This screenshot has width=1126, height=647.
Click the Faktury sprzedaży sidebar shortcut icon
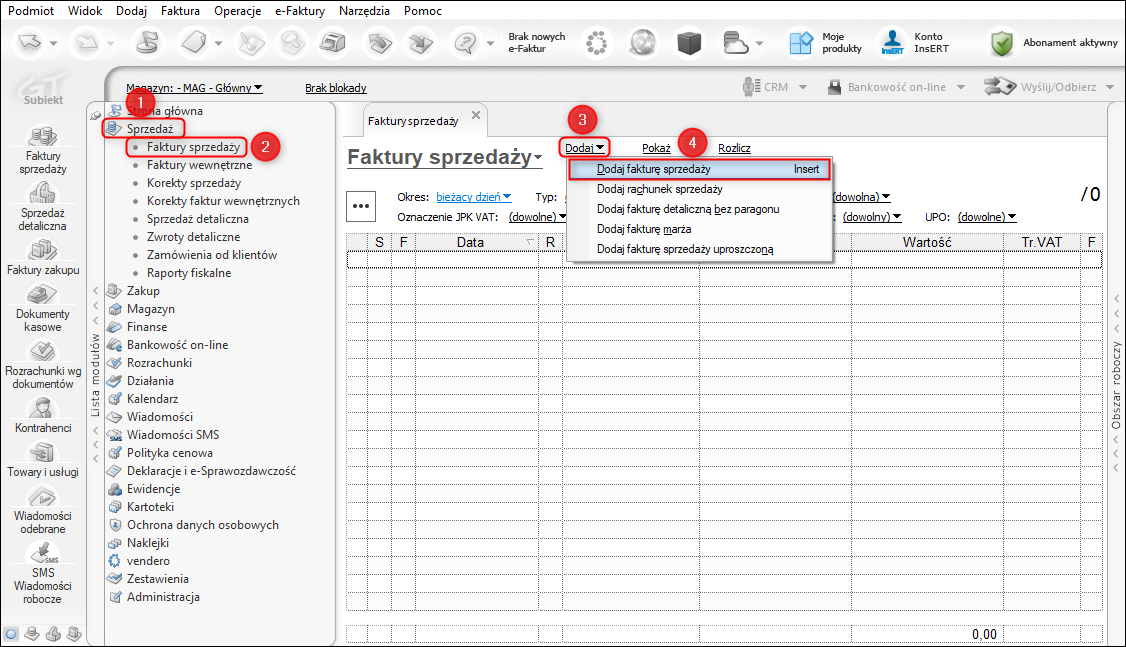pos(43,136)
